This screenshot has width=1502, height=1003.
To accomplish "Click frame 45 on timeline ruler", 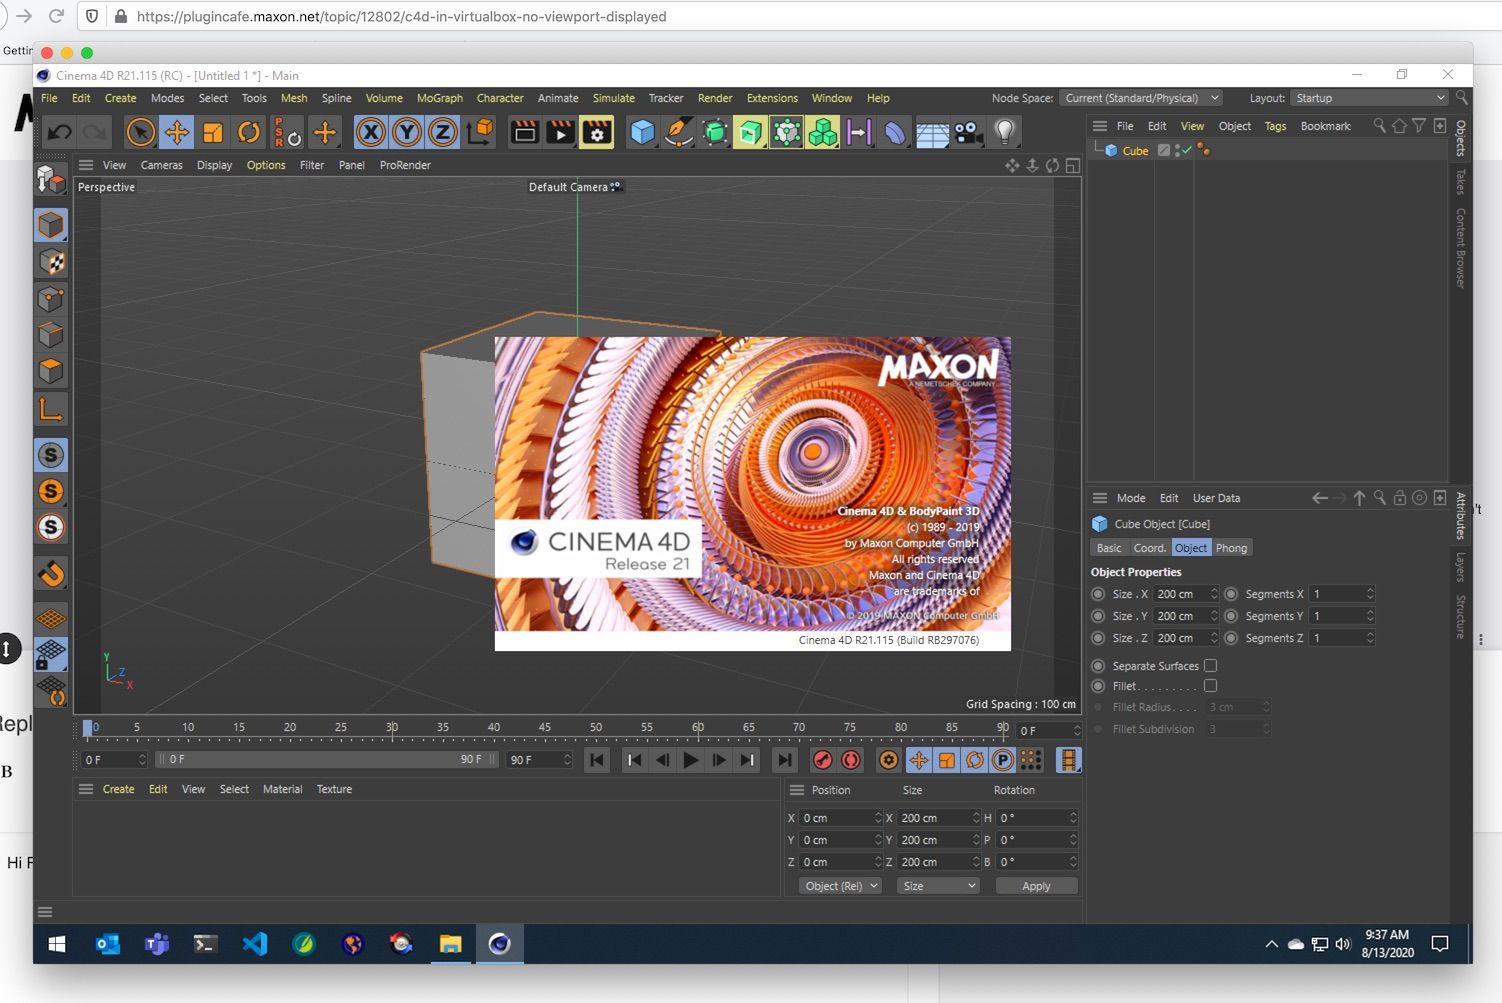I will [x=545, y=730].
